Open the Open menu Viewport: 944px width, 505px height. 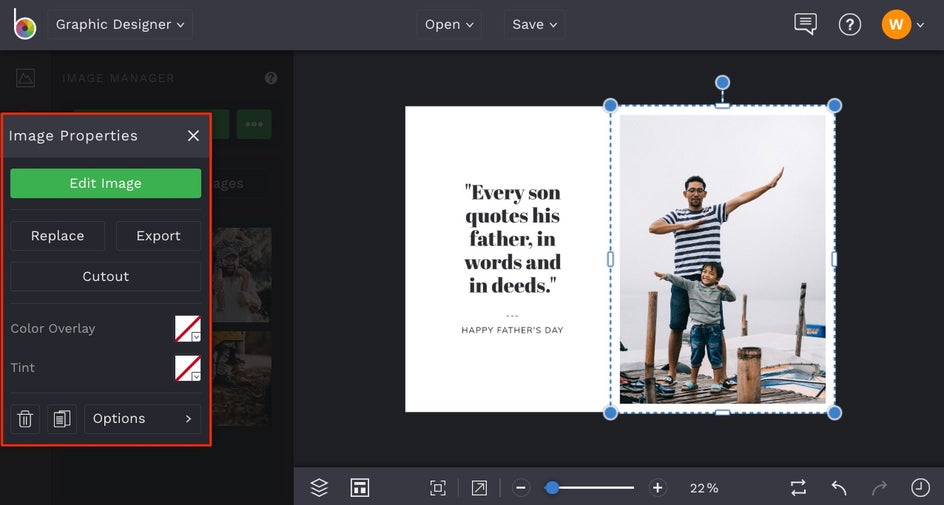[x=448, y=25]
